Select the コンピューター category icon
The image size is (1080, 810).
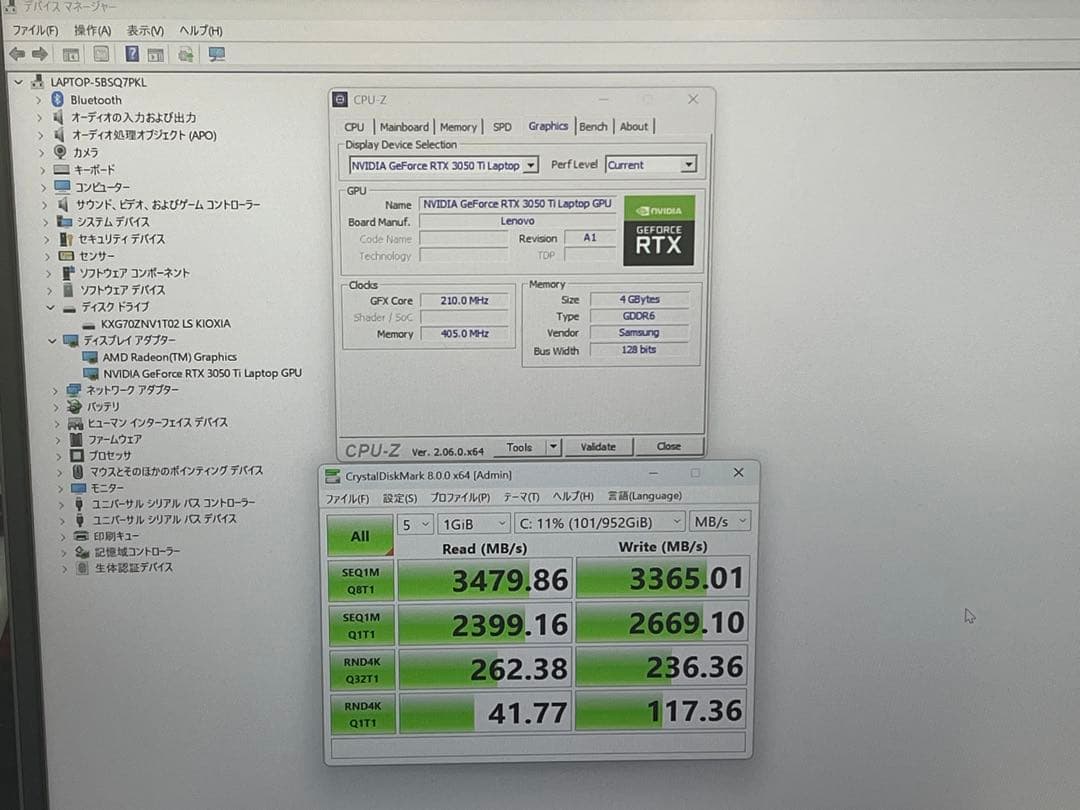coord(62,187)
